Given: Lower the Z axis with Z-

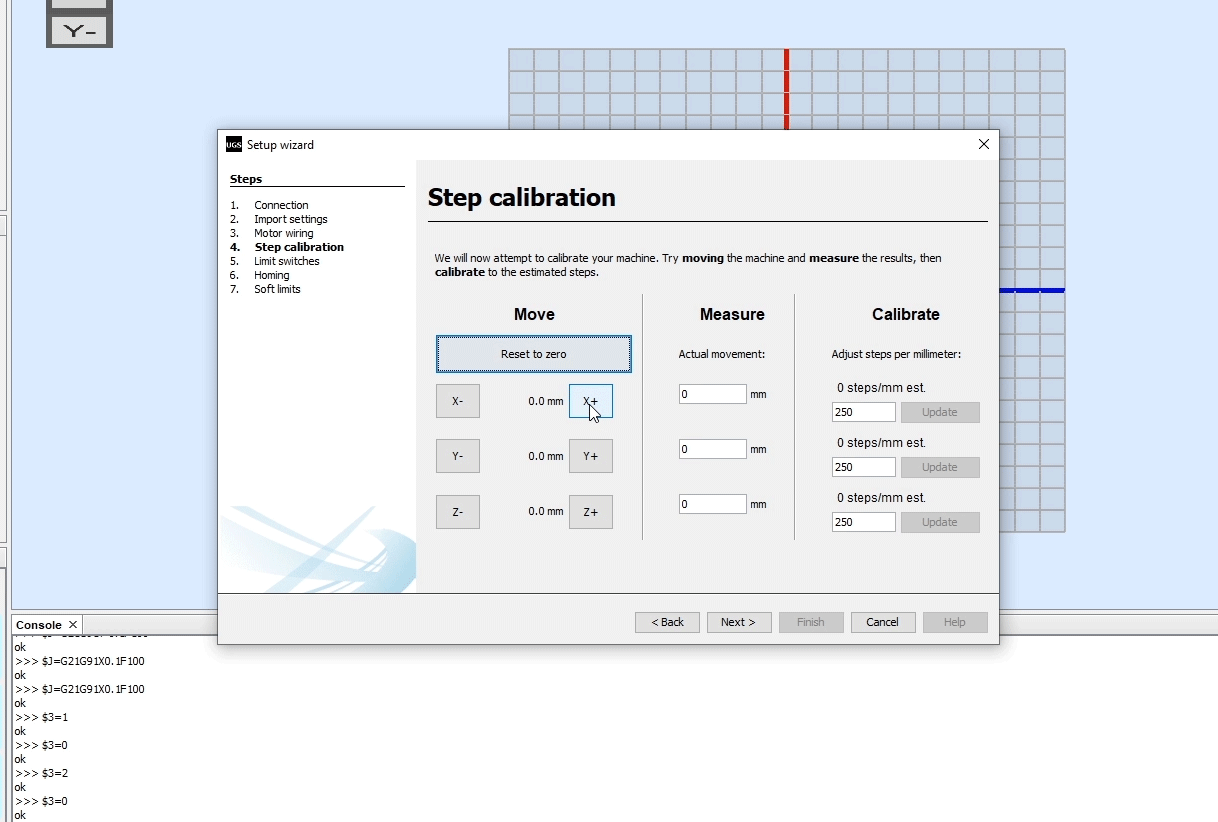Looking at the screenshot, I should click(x=457, y=511).
